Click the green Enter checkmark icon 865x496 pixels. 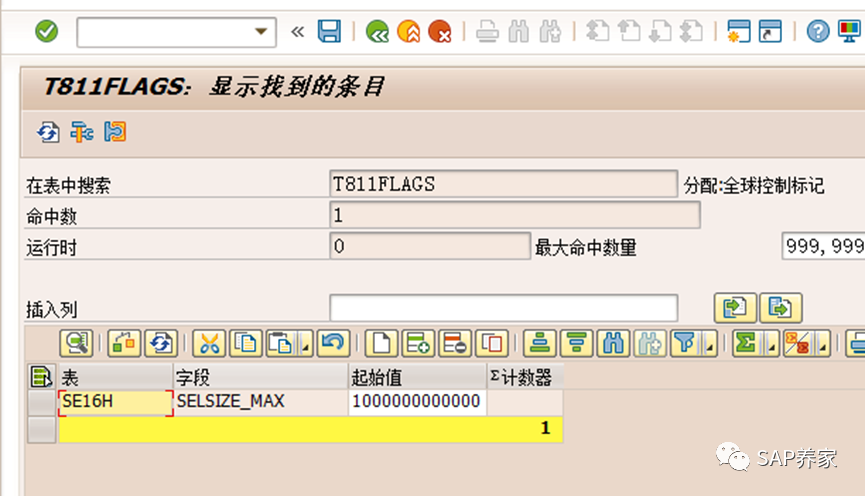coord(46,31)
